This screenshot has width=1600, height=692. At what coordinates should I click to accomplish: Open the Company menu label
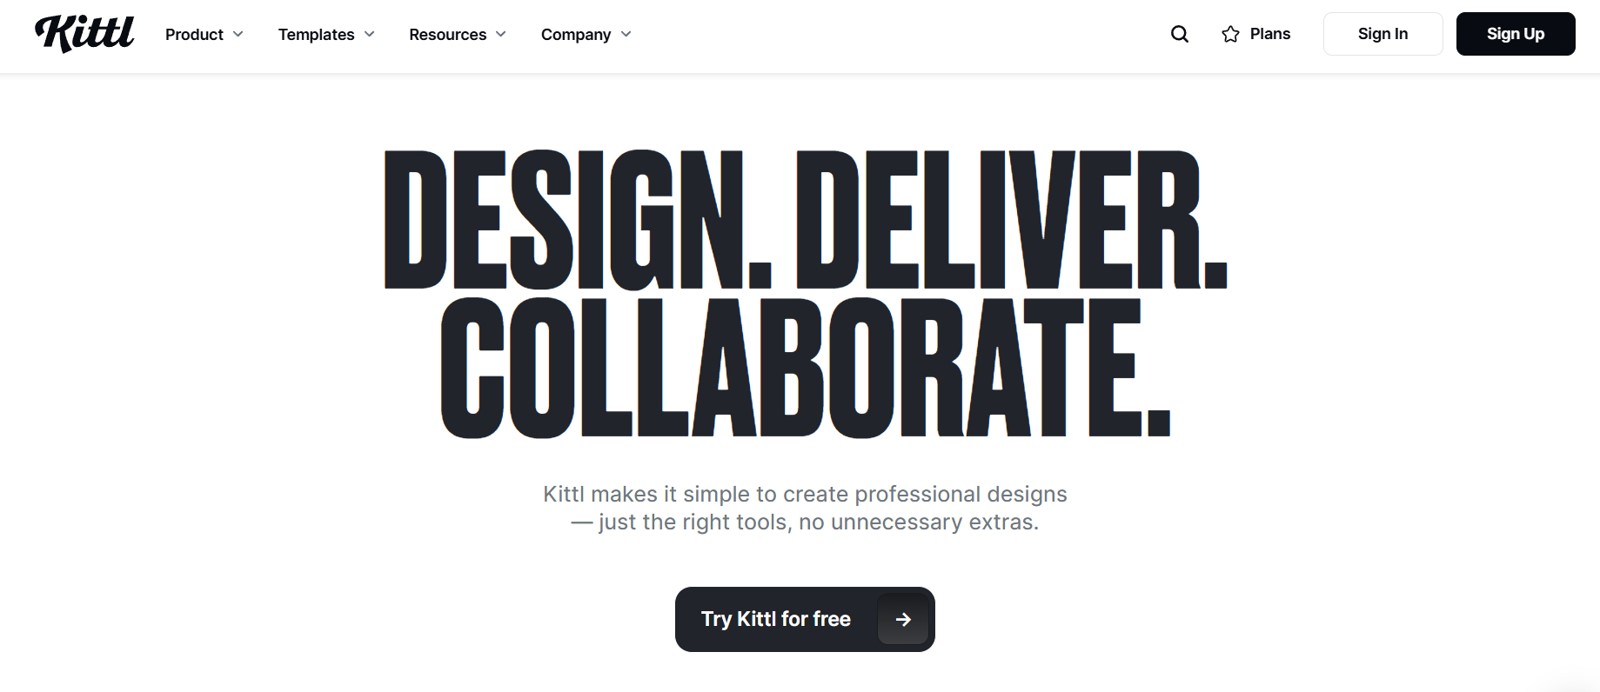(x=576, y=34)
